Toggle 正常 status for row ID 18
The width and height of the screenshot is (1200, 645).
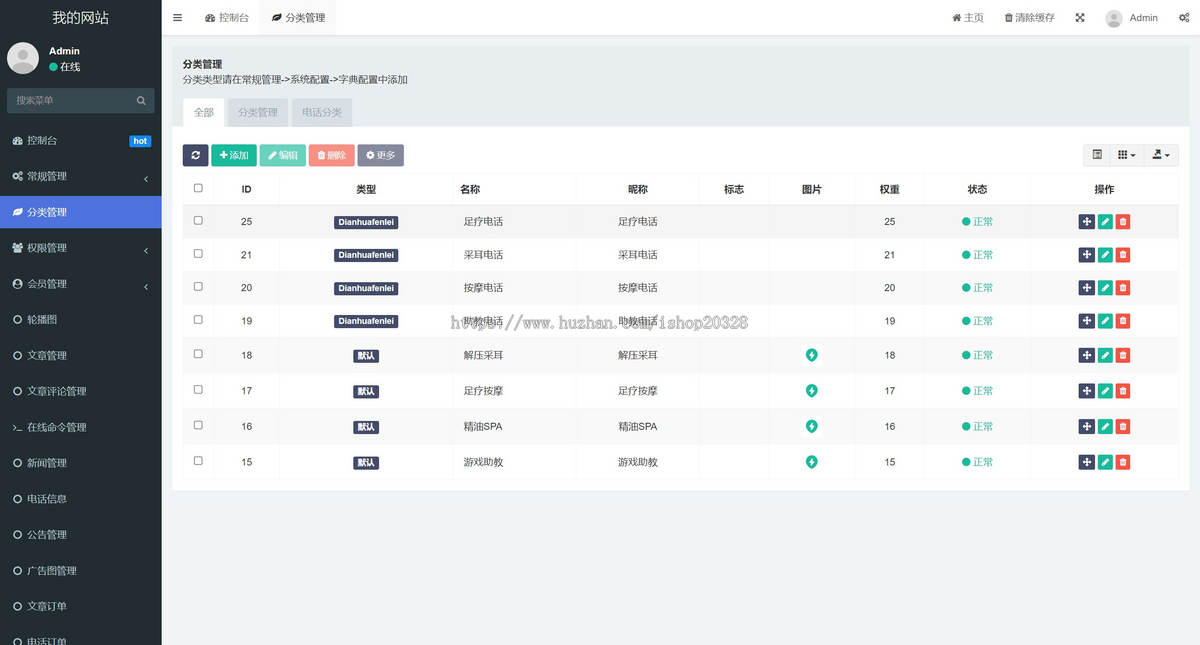977,355
